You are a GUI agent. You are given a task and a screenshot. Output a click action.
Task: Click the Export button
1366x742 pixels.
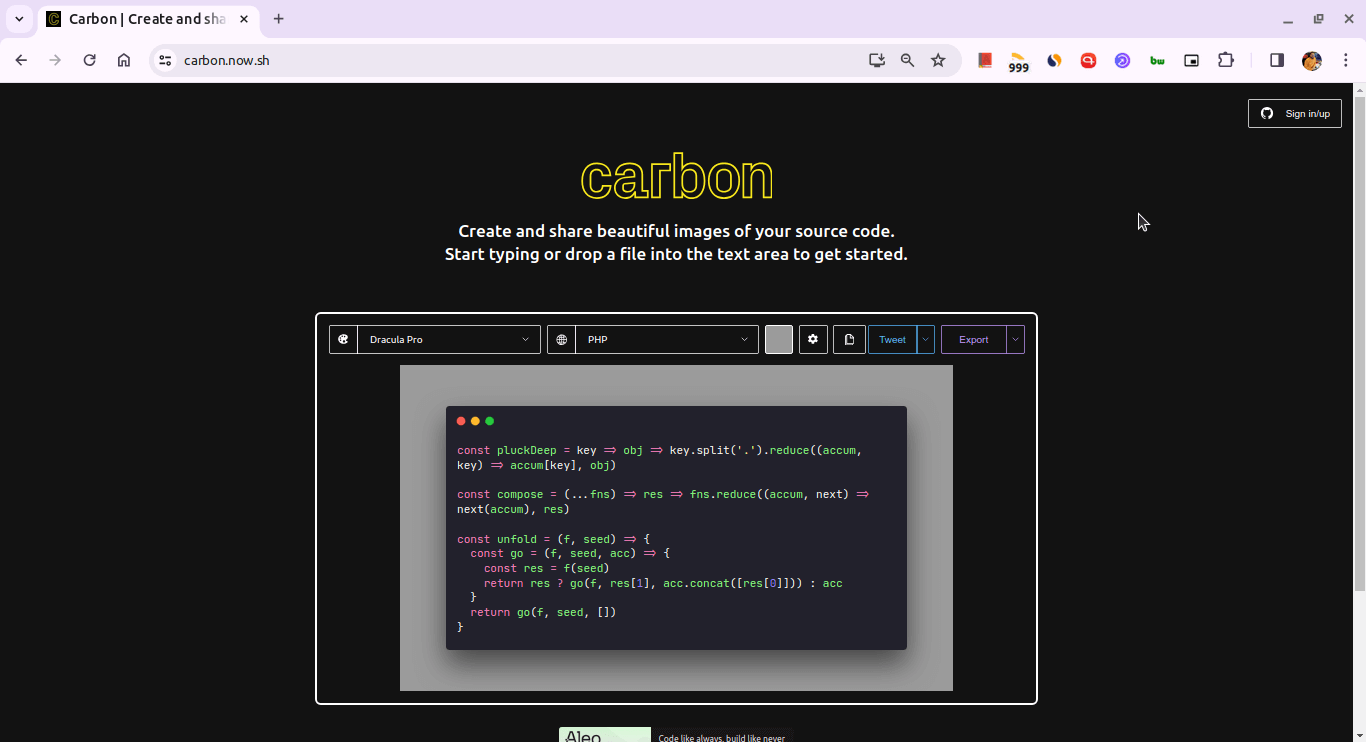click(974, 340)
